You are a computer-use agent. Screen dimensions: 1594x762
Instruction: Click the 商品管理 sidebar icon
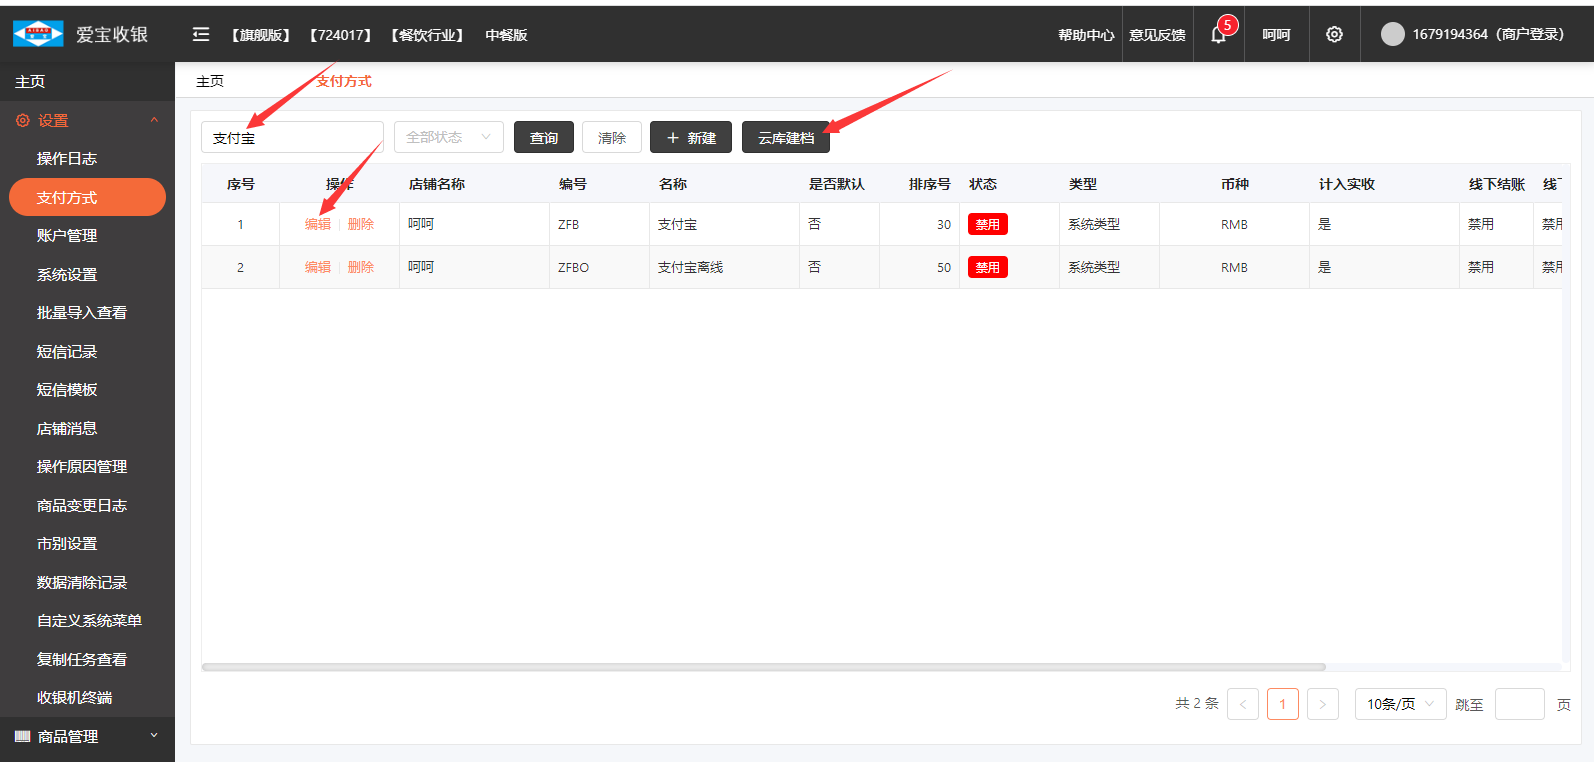tap(23, 737)
